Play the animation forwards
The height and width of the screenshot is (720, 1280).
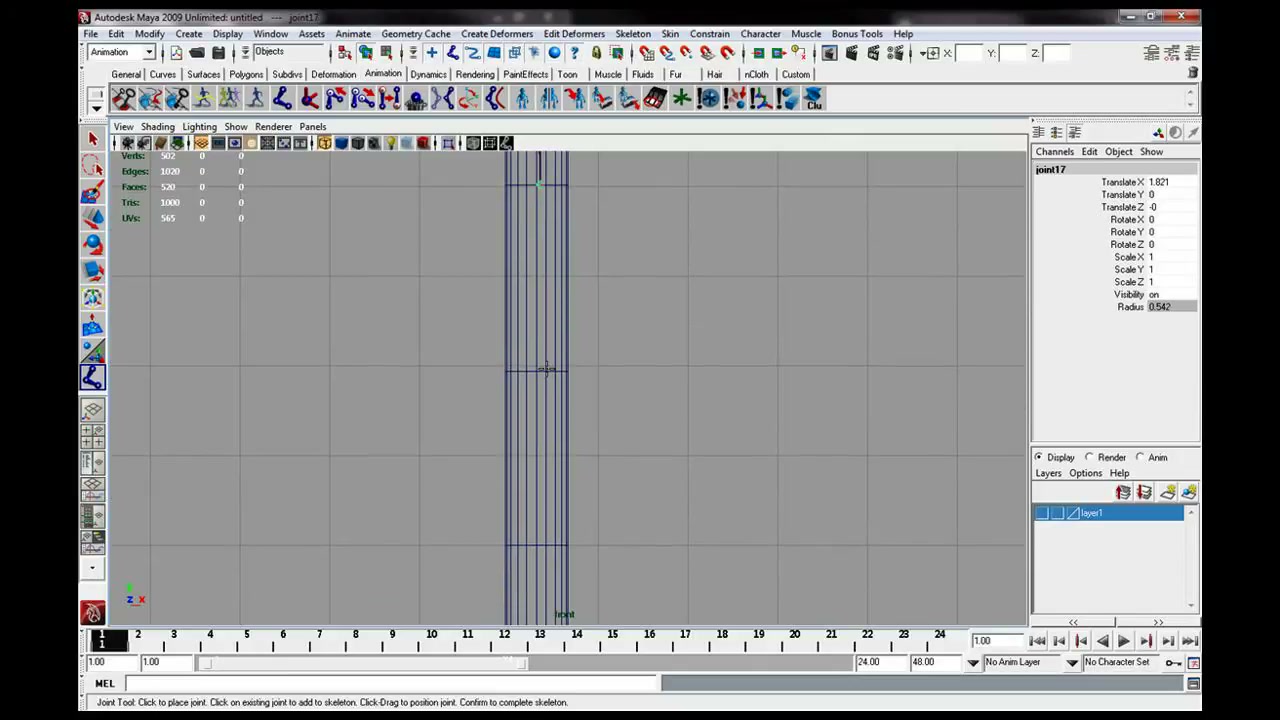(1124, 641)
